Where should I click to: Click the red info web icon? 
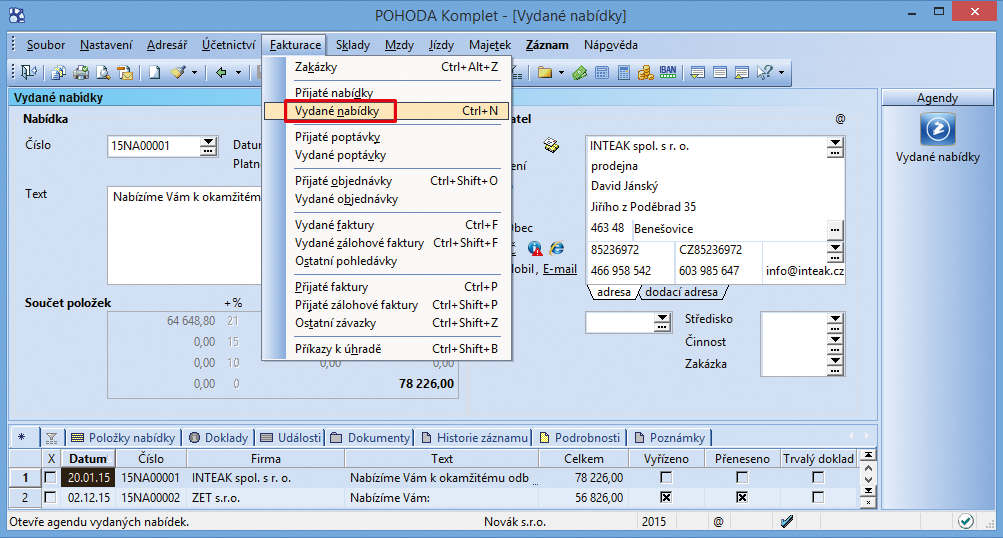(535, 248)
